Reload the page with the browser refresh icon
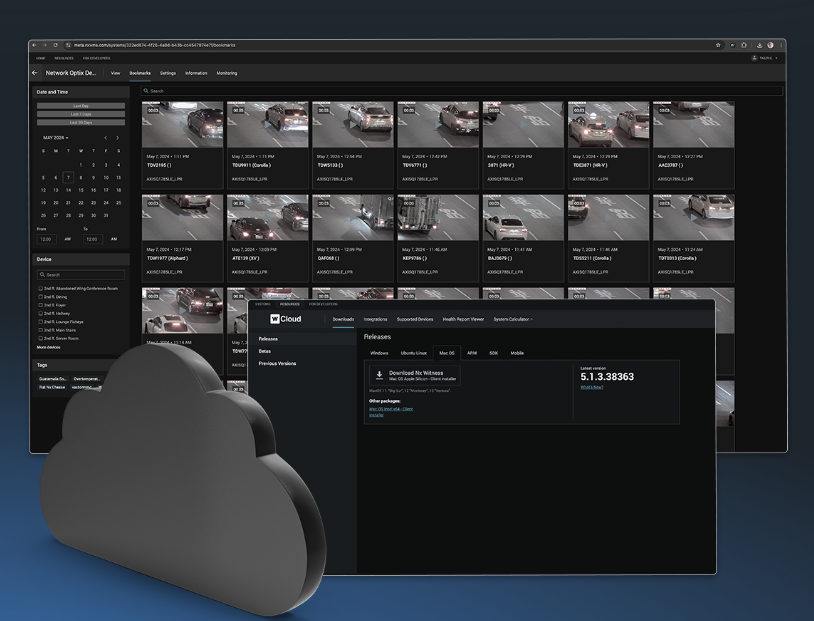 click(x=57, y=45)
